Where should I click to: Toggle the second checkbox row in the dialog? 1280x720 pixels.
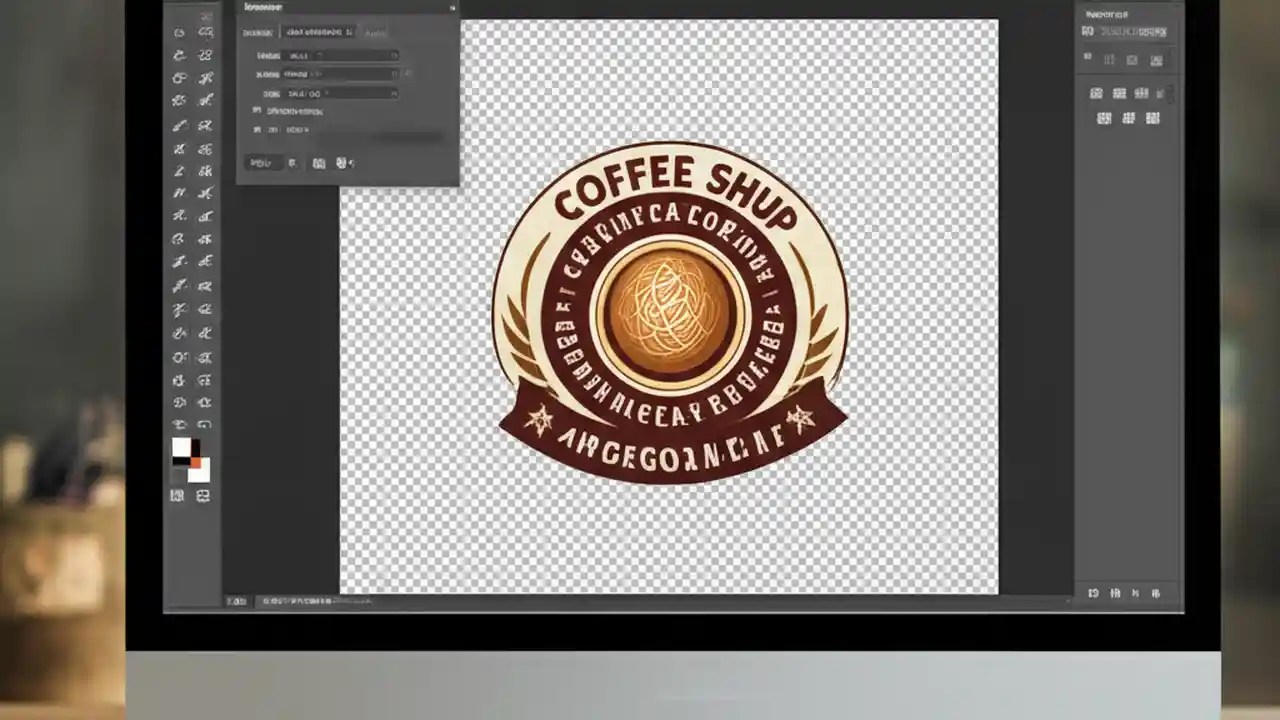coord(258,129)
